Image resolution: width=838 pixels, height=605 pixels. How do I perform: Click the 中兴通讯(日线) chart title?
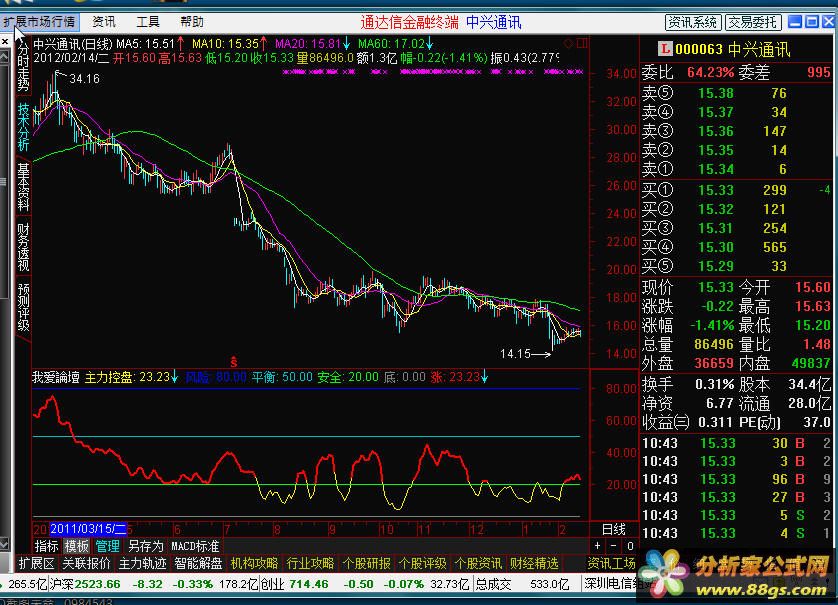click(73, 44)
